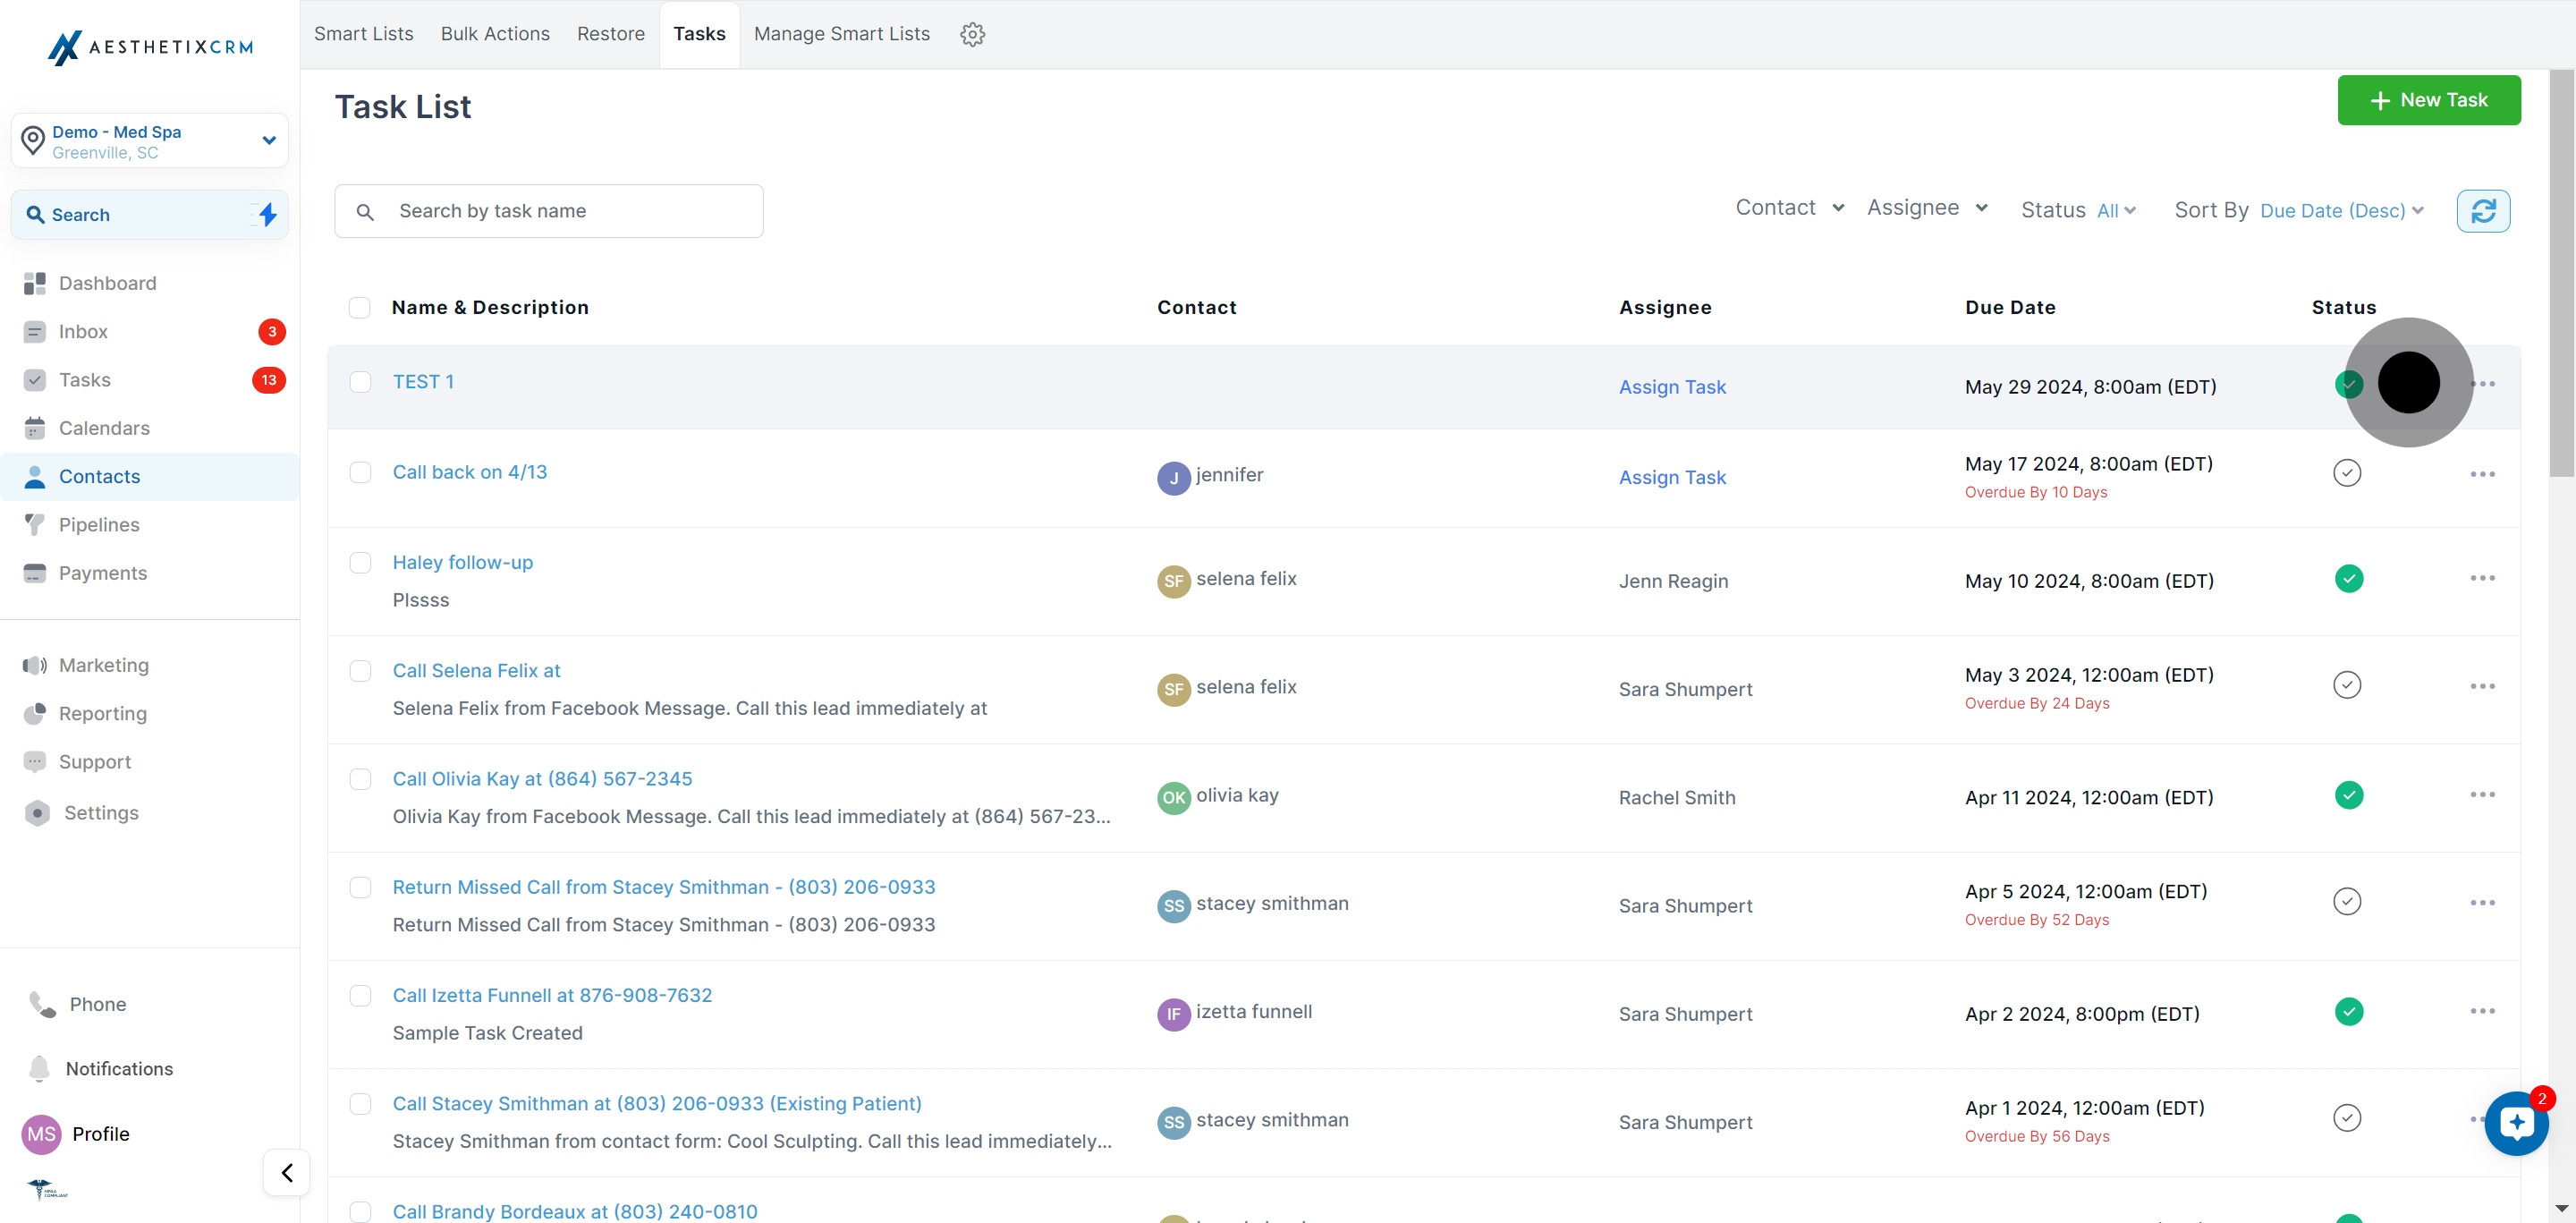Mark Call back on 4/13 task complete
This screenshot has height=1223, width=2576.
(x=2347, y=473)
